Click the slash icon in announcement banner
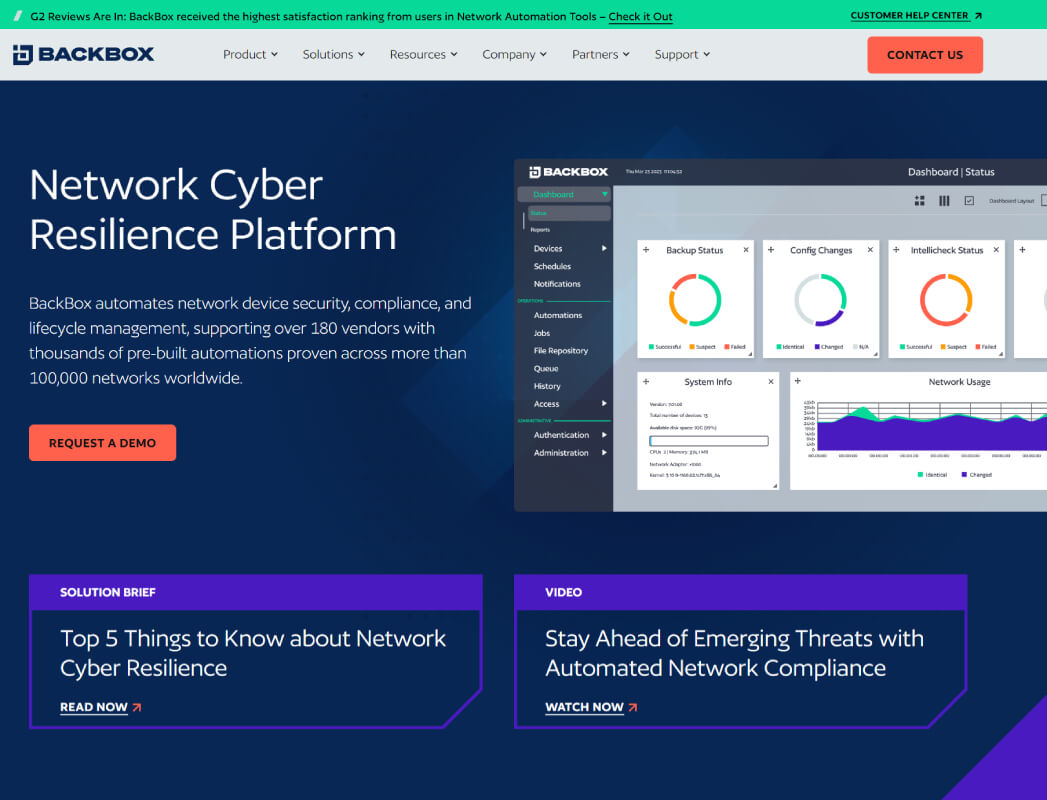Image resolution: width=1047 pixels, height=800 pixels. click(18, 16)
